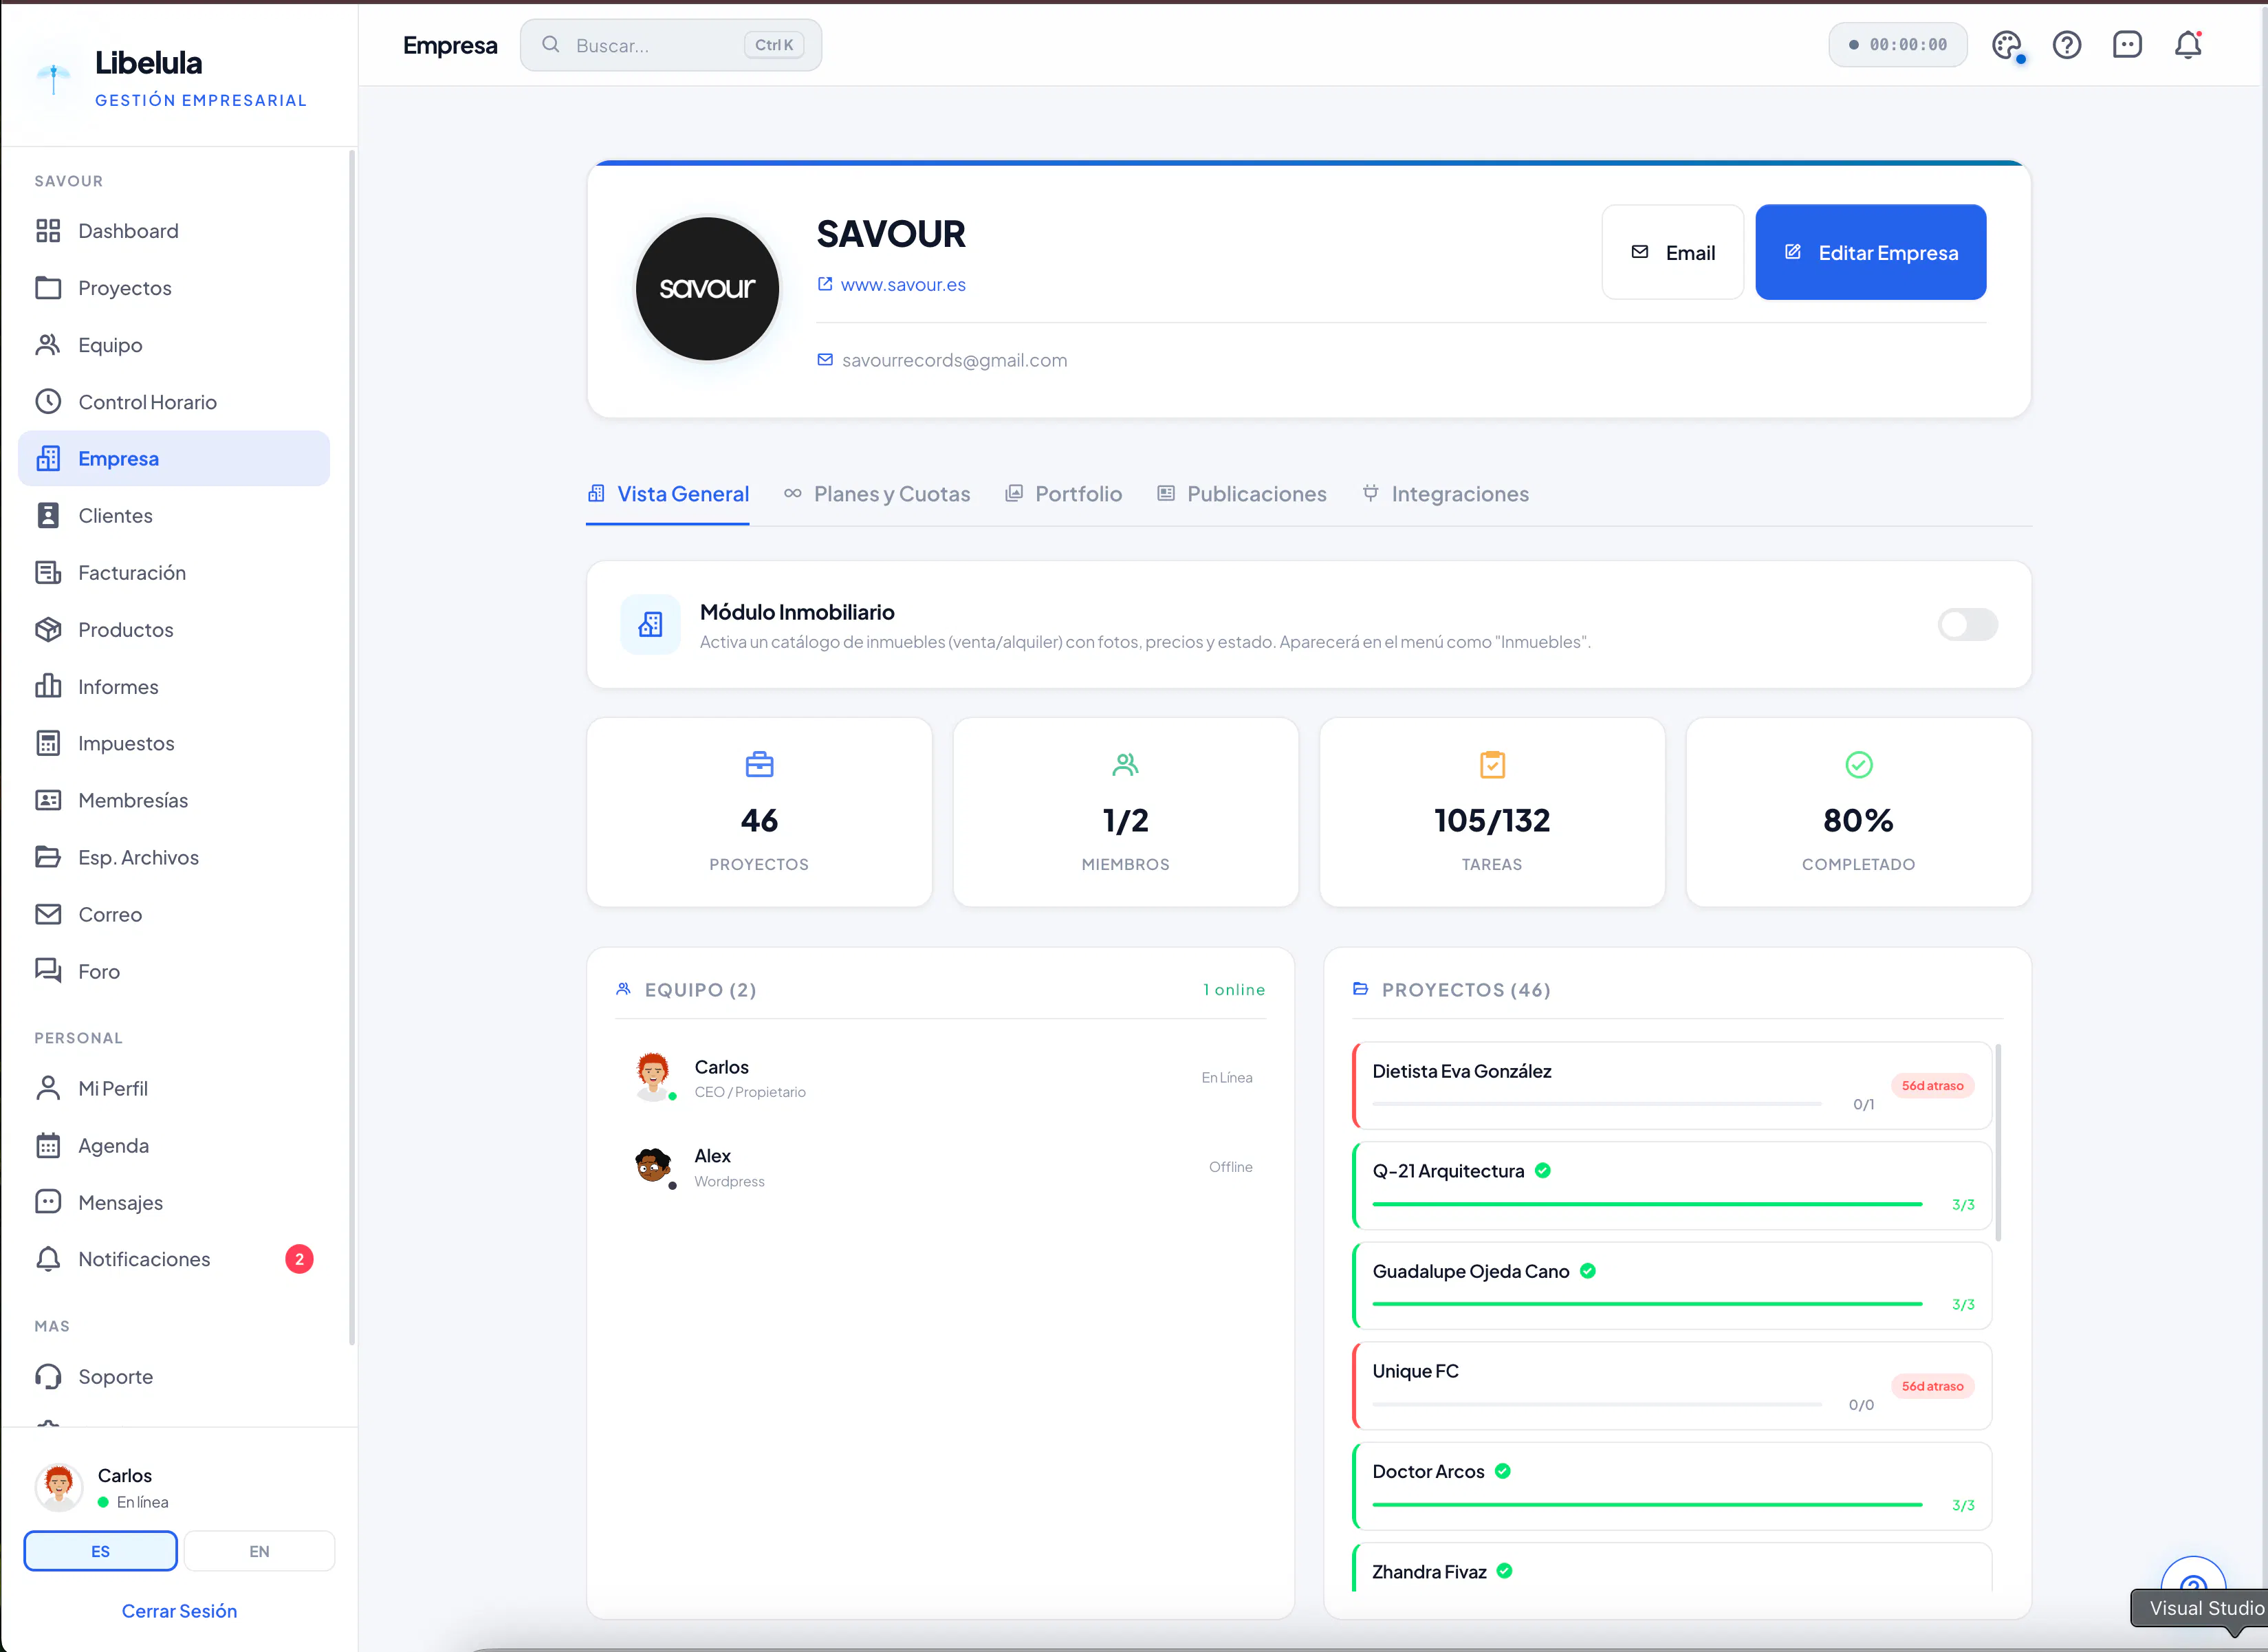2268x1652 pixels.
Task: Switch language to ES
Action: click(x=100, y=1551)
